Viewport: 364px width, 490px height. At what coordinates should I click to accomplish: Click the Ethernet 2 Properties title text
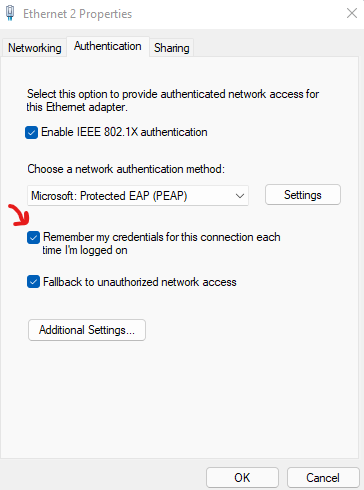(x=77, y=14)
